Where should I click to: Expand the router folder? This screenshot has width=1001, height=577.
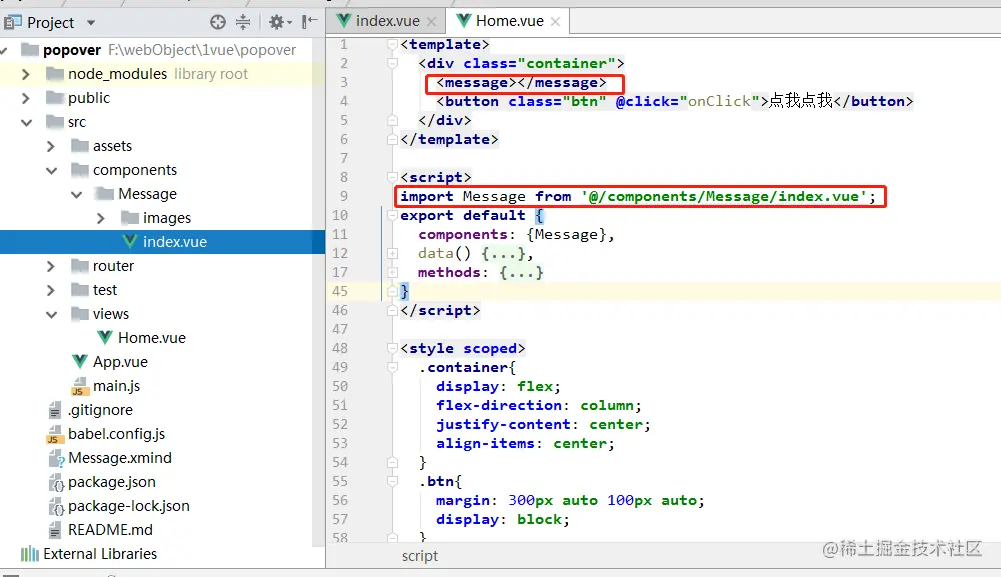click(50, 266)
